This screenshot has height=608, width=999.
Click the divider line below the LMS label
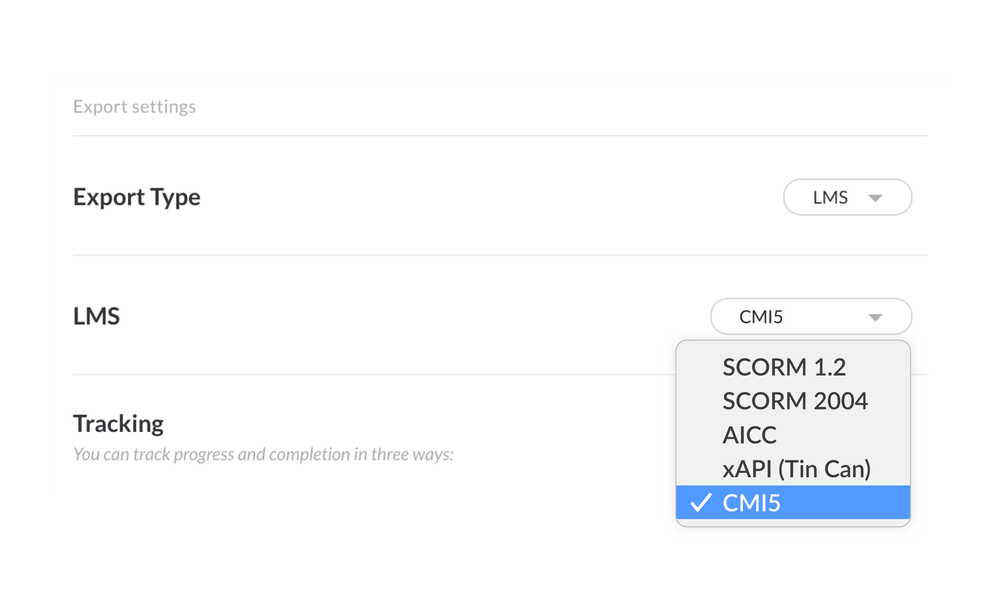[x=370, y=375]
